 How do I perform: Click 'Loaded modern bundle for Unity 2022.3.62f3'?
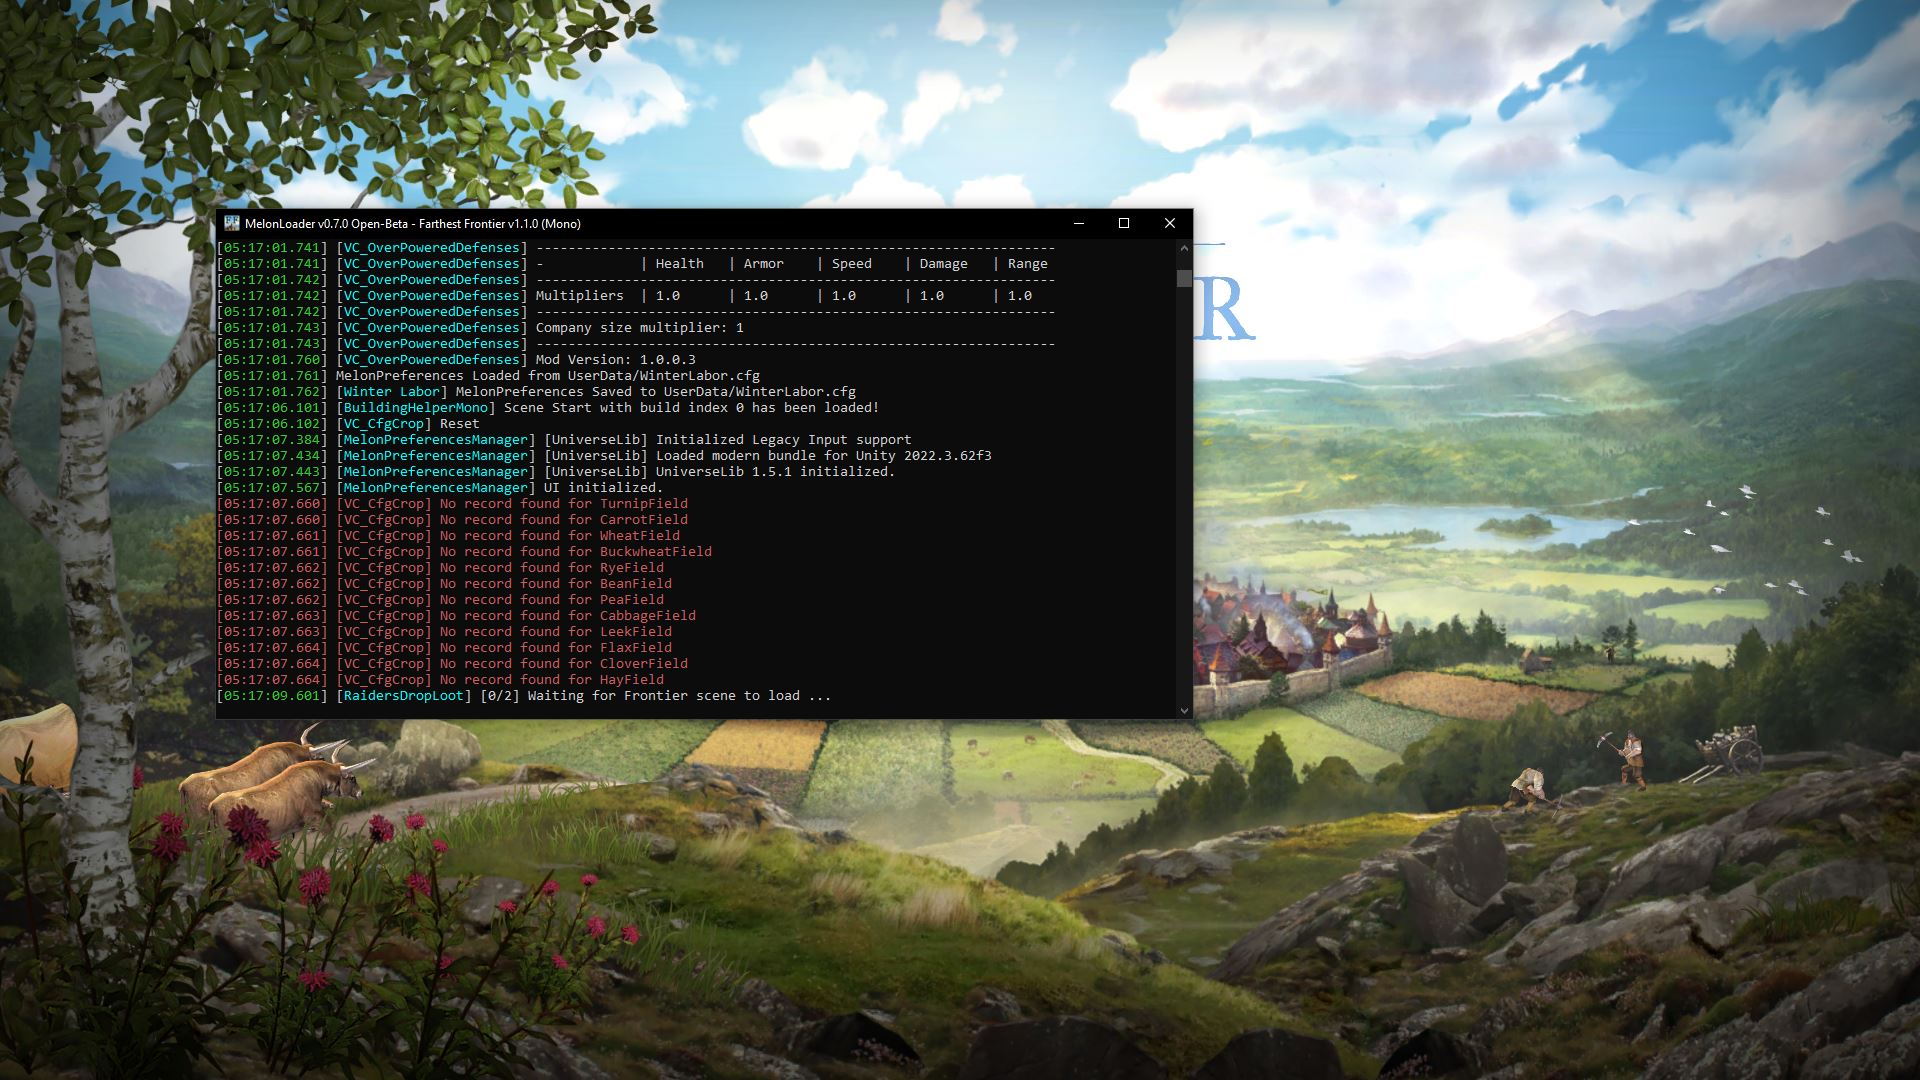(824, 456)
